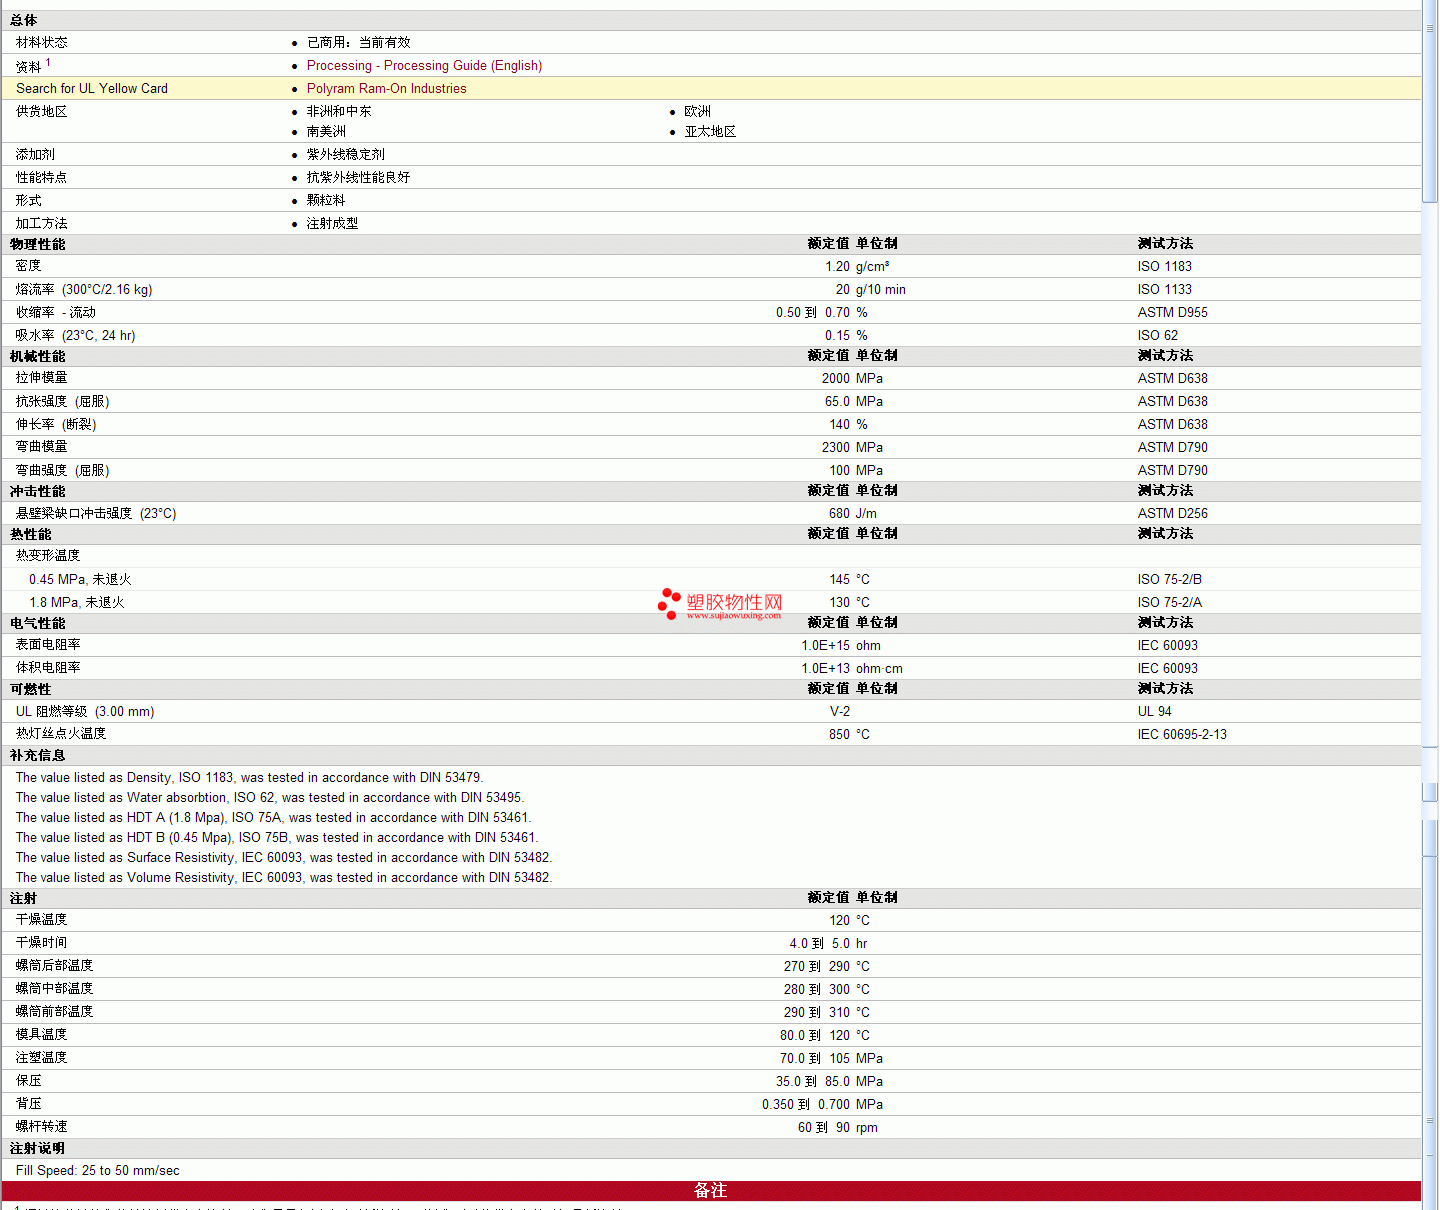Click the 'ISO 1183' test method cell
Screen dimensions: 1440x1210
tap(1164, 266)
